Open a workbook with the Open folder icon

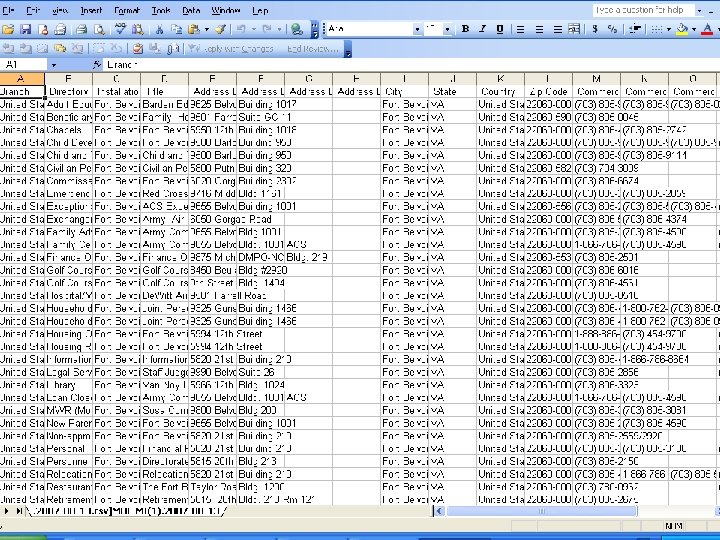[x=8, y=30]
